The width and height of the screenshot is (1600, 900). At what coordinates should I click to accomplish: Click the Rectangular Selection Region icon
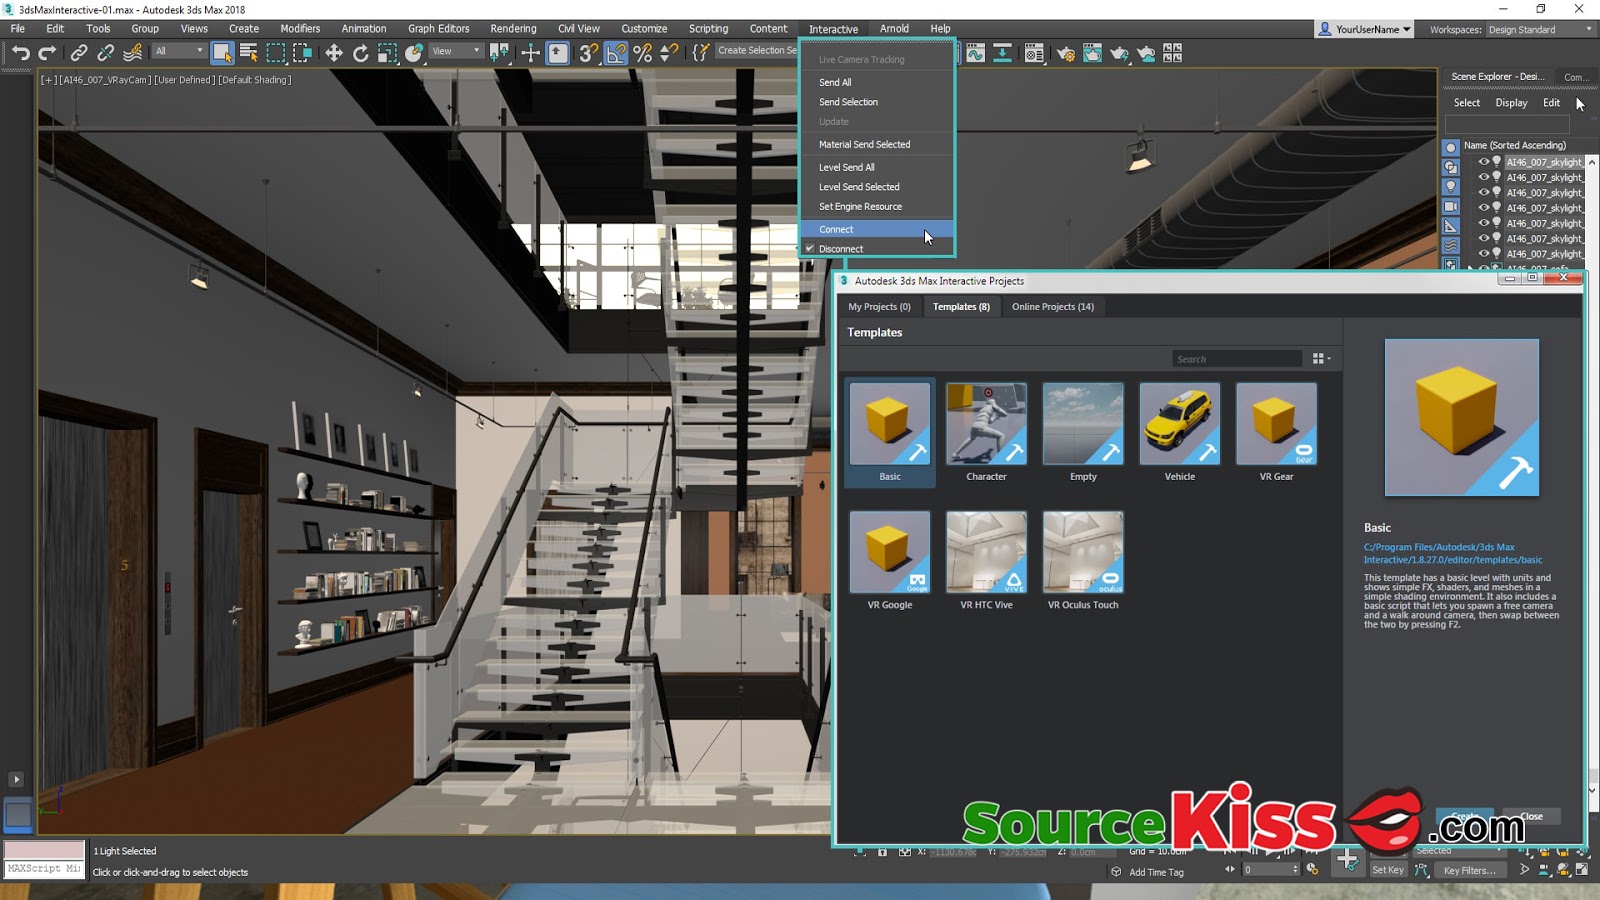(275, 53)
